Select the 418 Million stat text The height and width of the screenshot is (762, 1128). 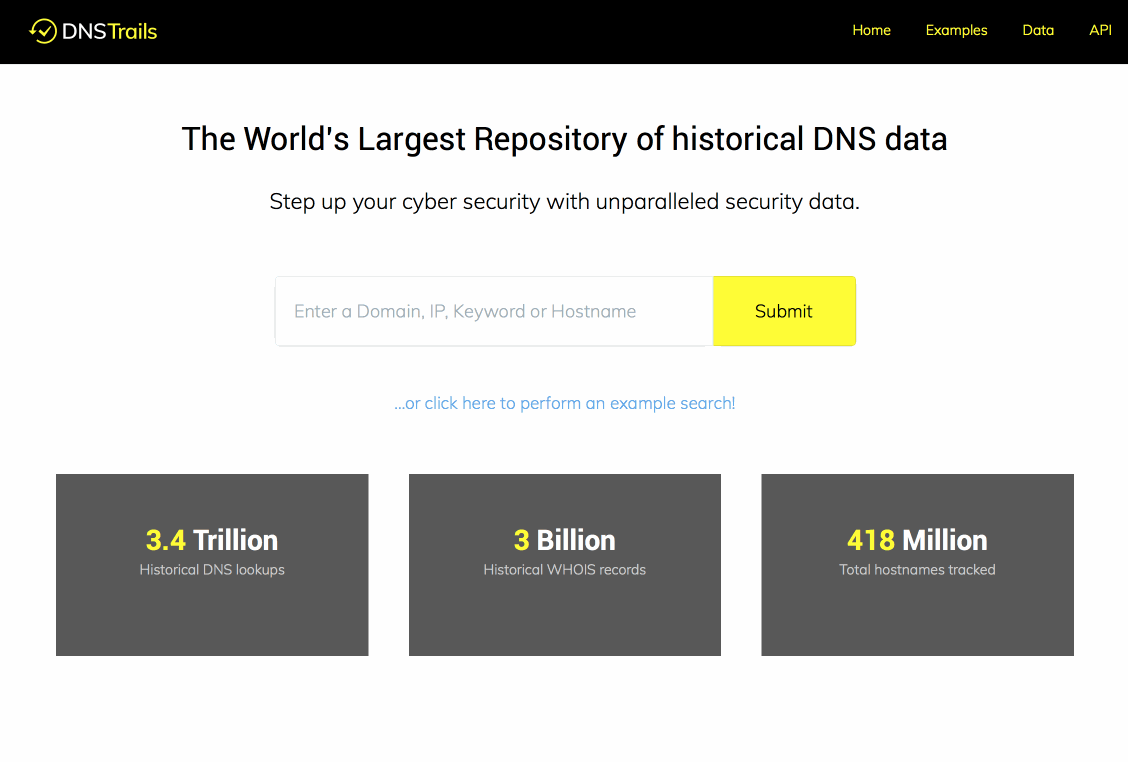pos(917,540)
